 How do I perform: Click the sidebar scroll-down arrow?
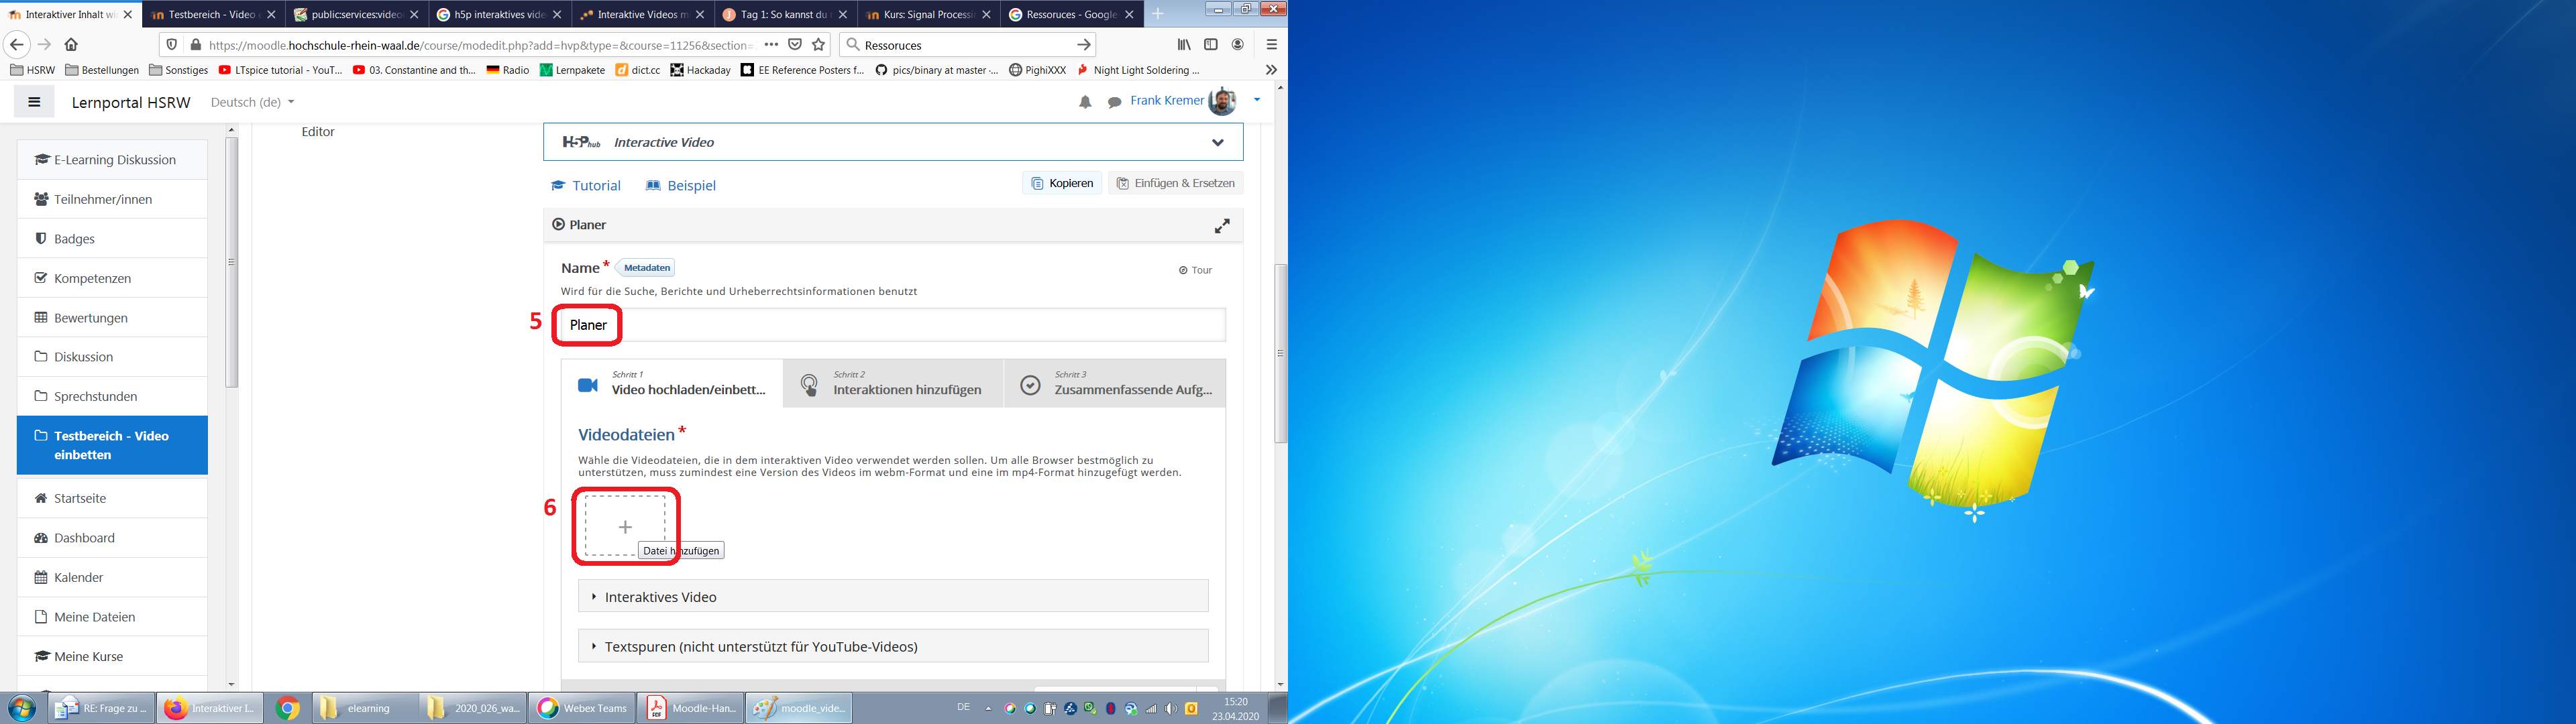pyautogui.click(x=232, y=685)
